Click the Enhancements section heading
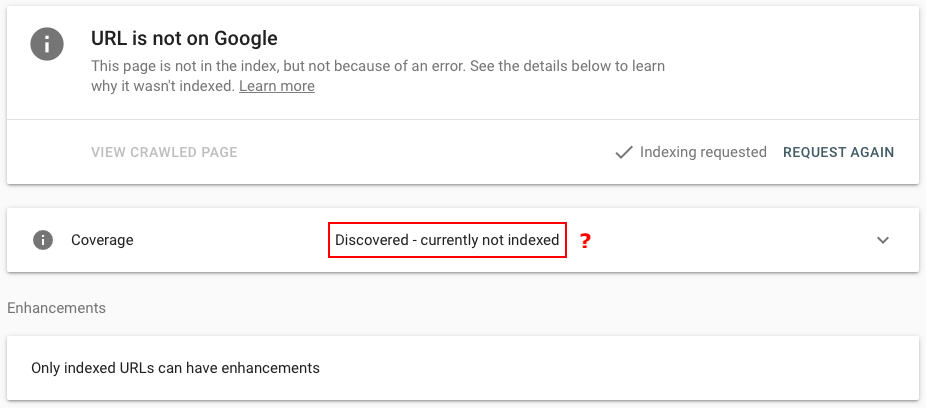This screenshot has height=408, width=926. (56, 308)
